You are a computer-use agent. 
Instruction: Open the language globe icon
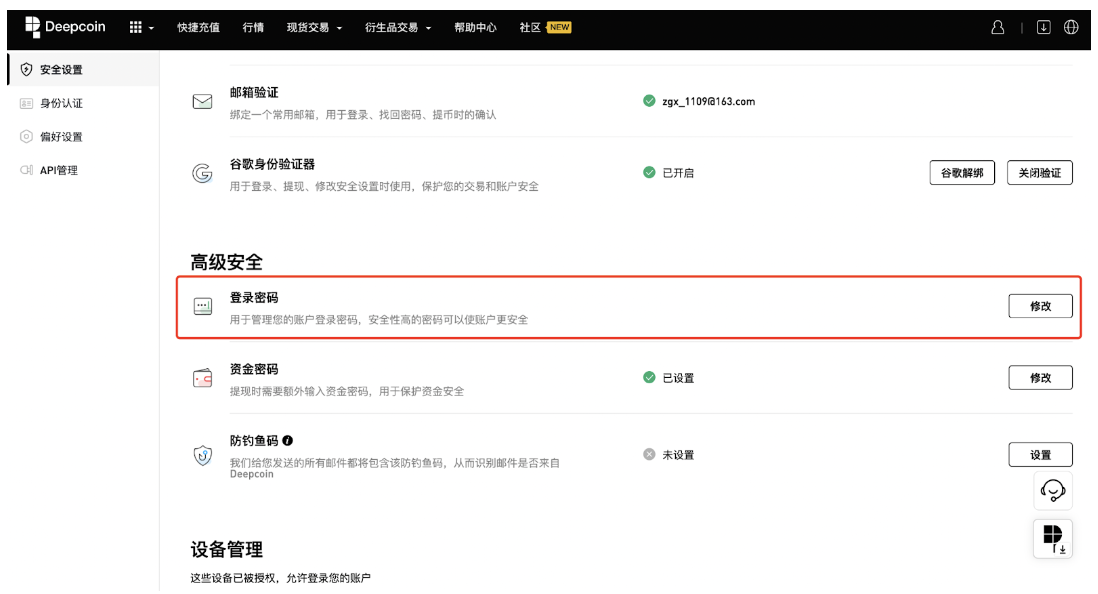coord(1071,28)
